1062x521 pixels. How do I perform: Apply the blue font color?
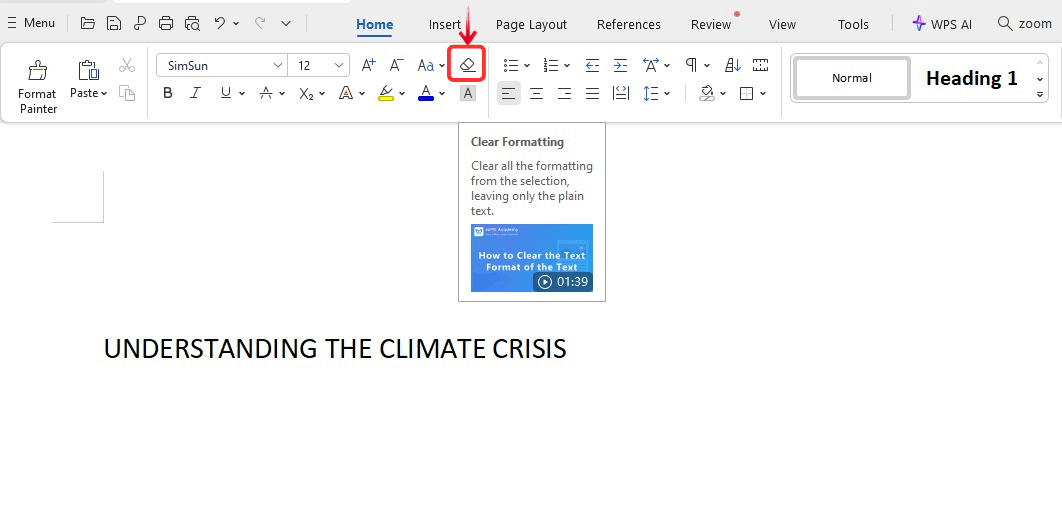click(426, 93)
